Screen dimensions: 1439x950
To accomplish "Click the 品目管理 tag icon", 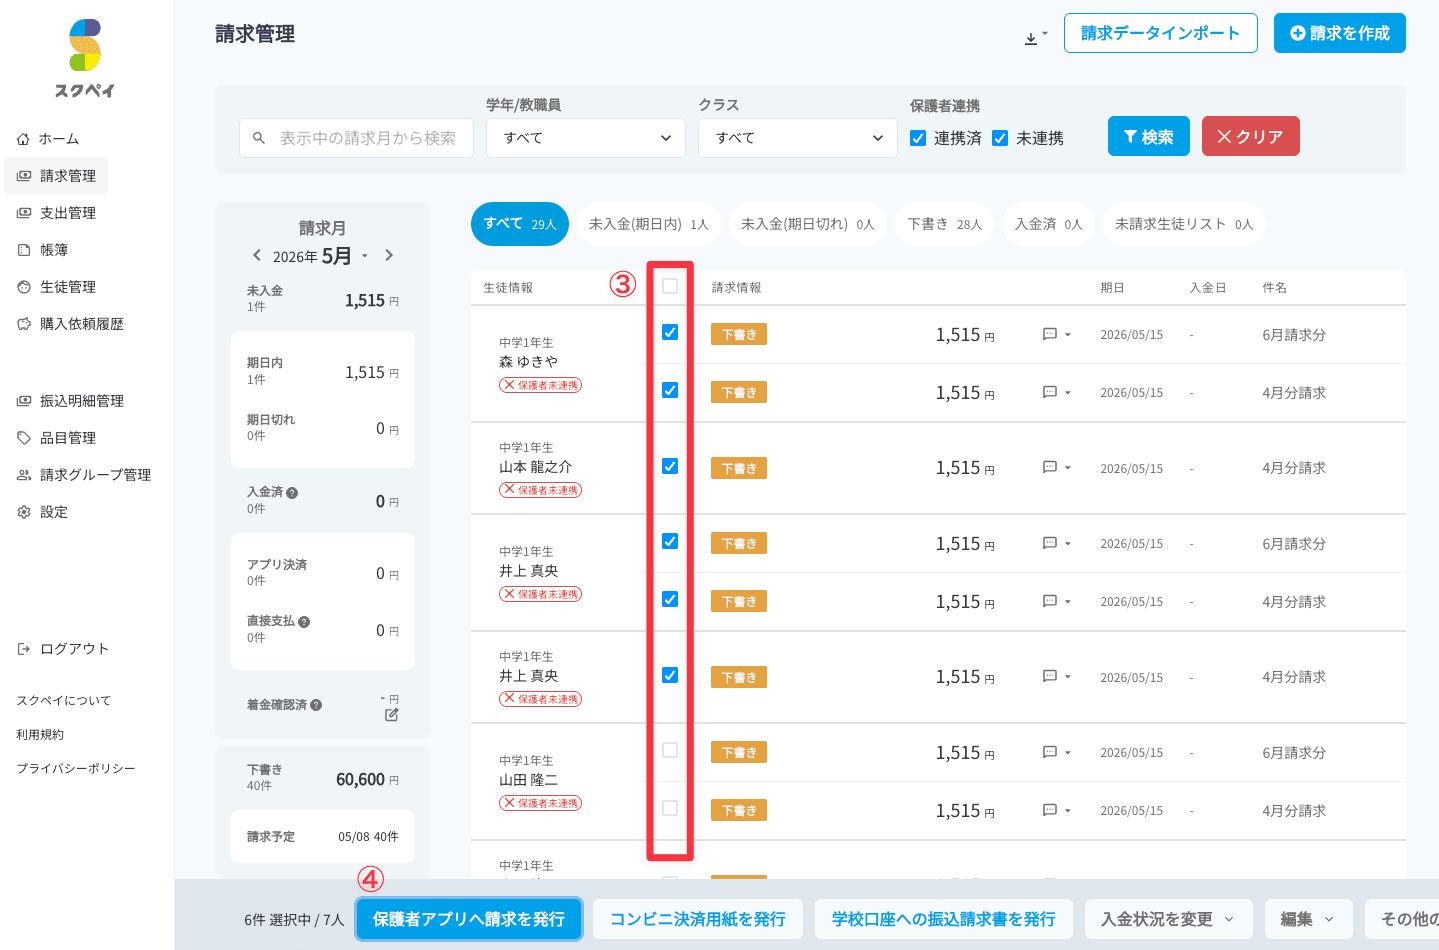I will click(24, 438).
